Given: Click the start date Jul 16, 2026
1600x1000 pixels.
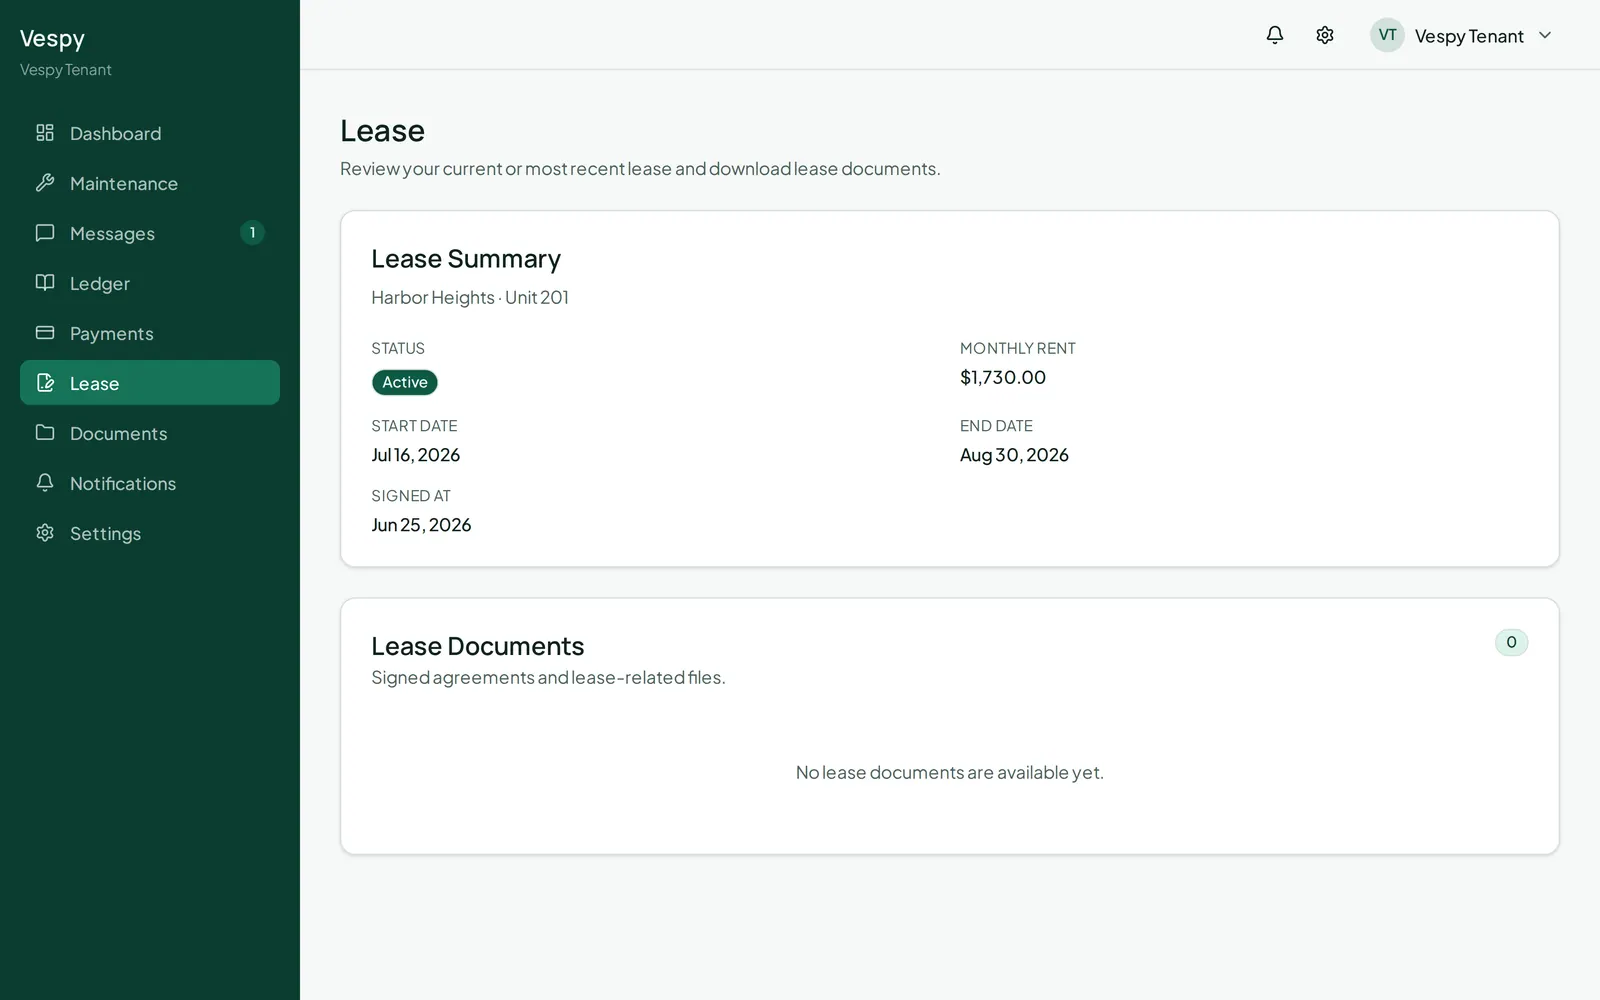Looking at the screenshot, I should coord(416,455).
